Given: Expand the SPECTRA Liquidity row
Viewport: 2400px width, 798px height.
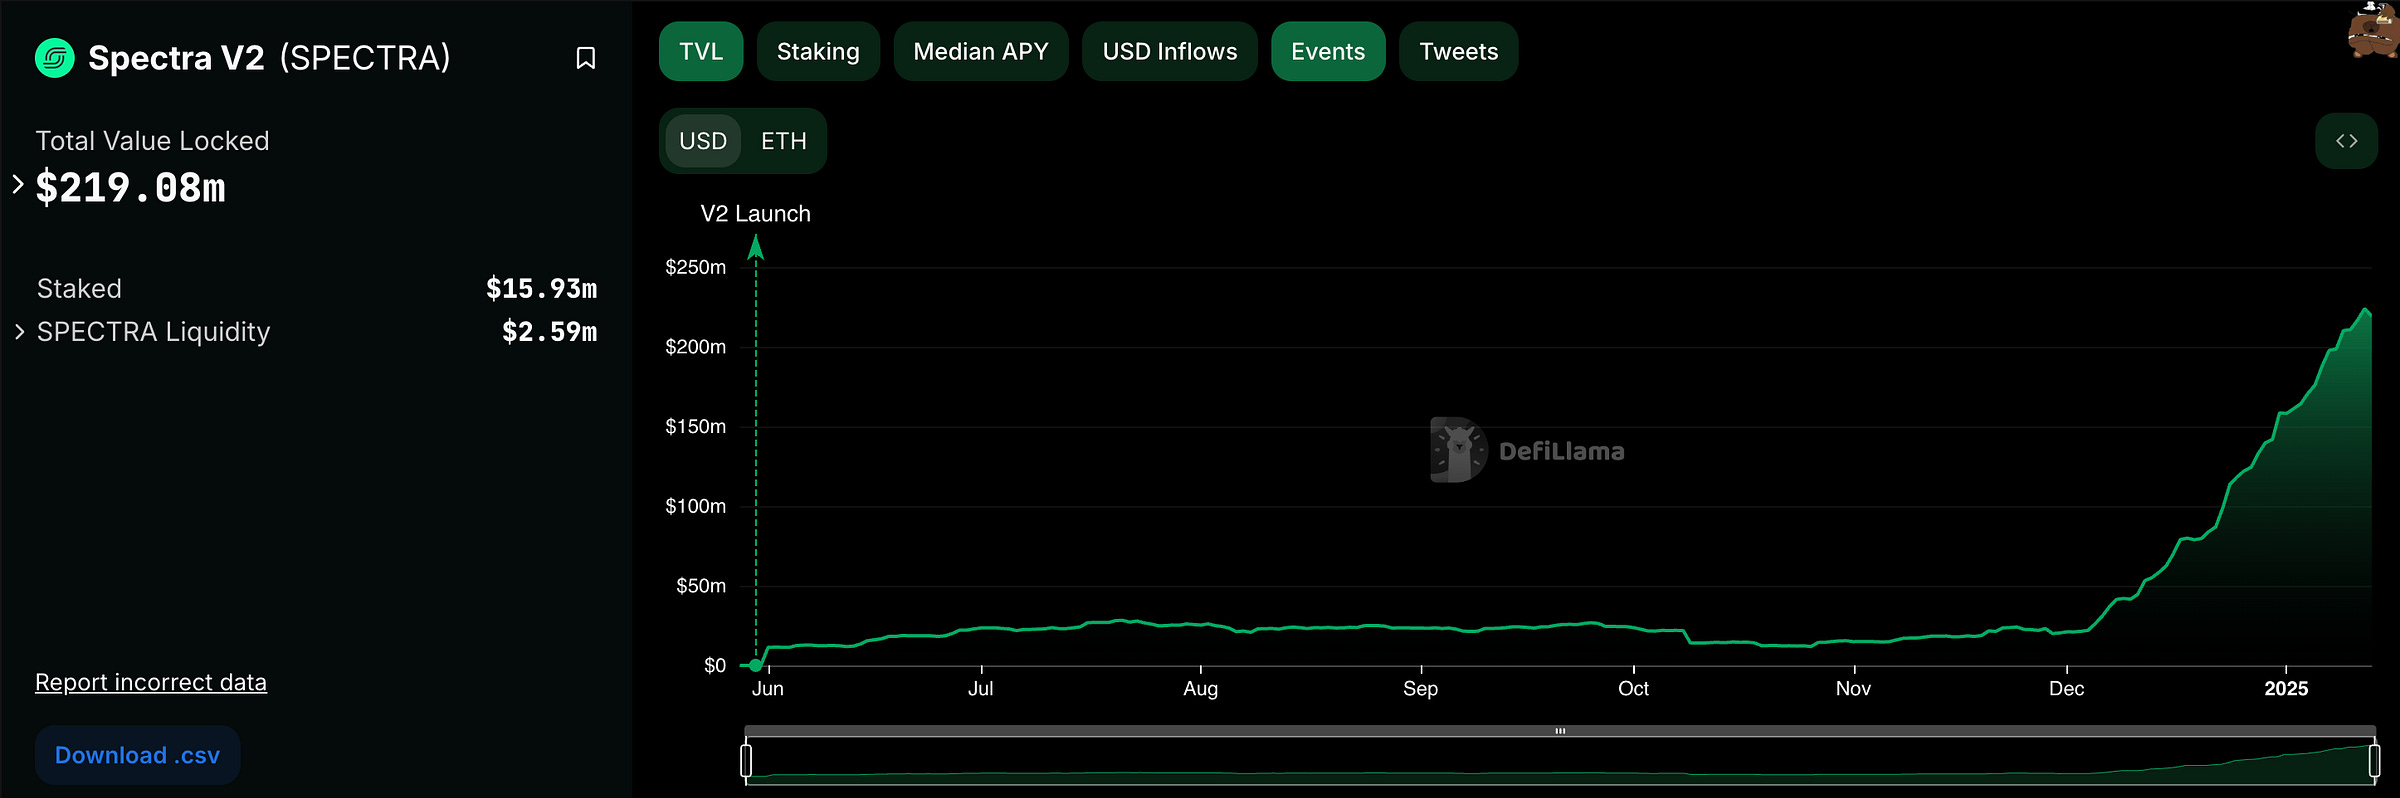Looking at the screenshot, I should (x=19, y=332).
